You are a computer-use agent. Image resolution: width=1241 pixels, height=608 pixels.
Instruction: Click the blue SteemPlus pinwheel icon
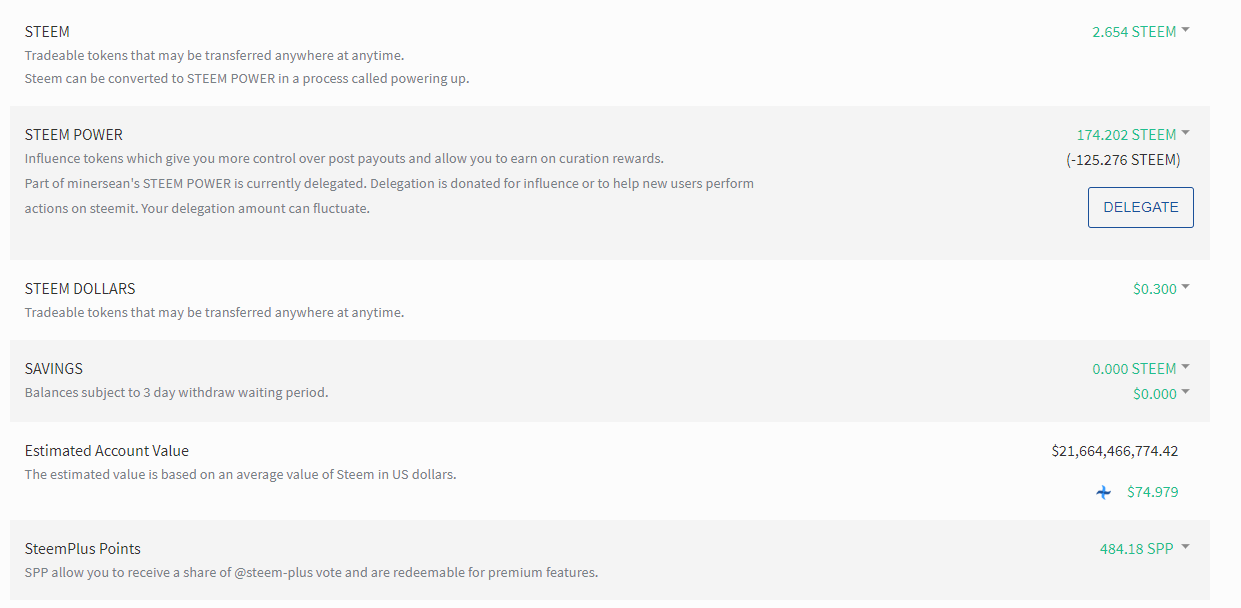click(1103, 492)
